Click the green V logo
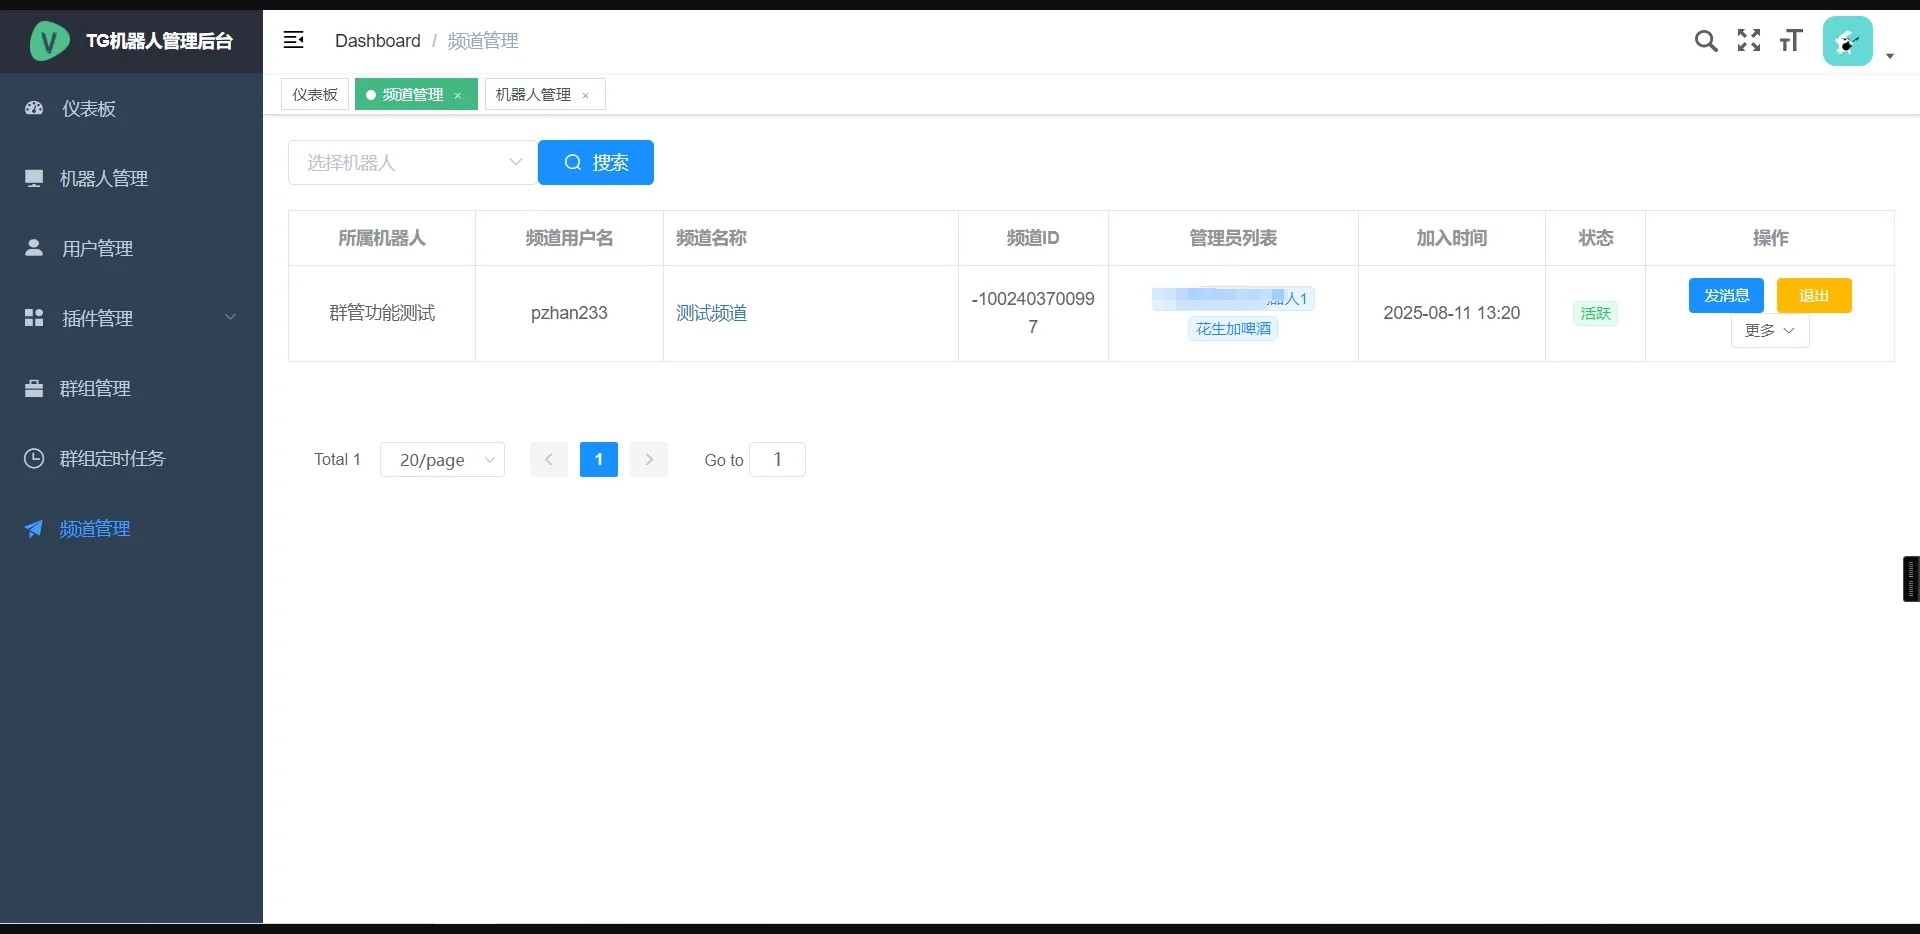This screenshot has height=934, width=1920. click(49, 41)
